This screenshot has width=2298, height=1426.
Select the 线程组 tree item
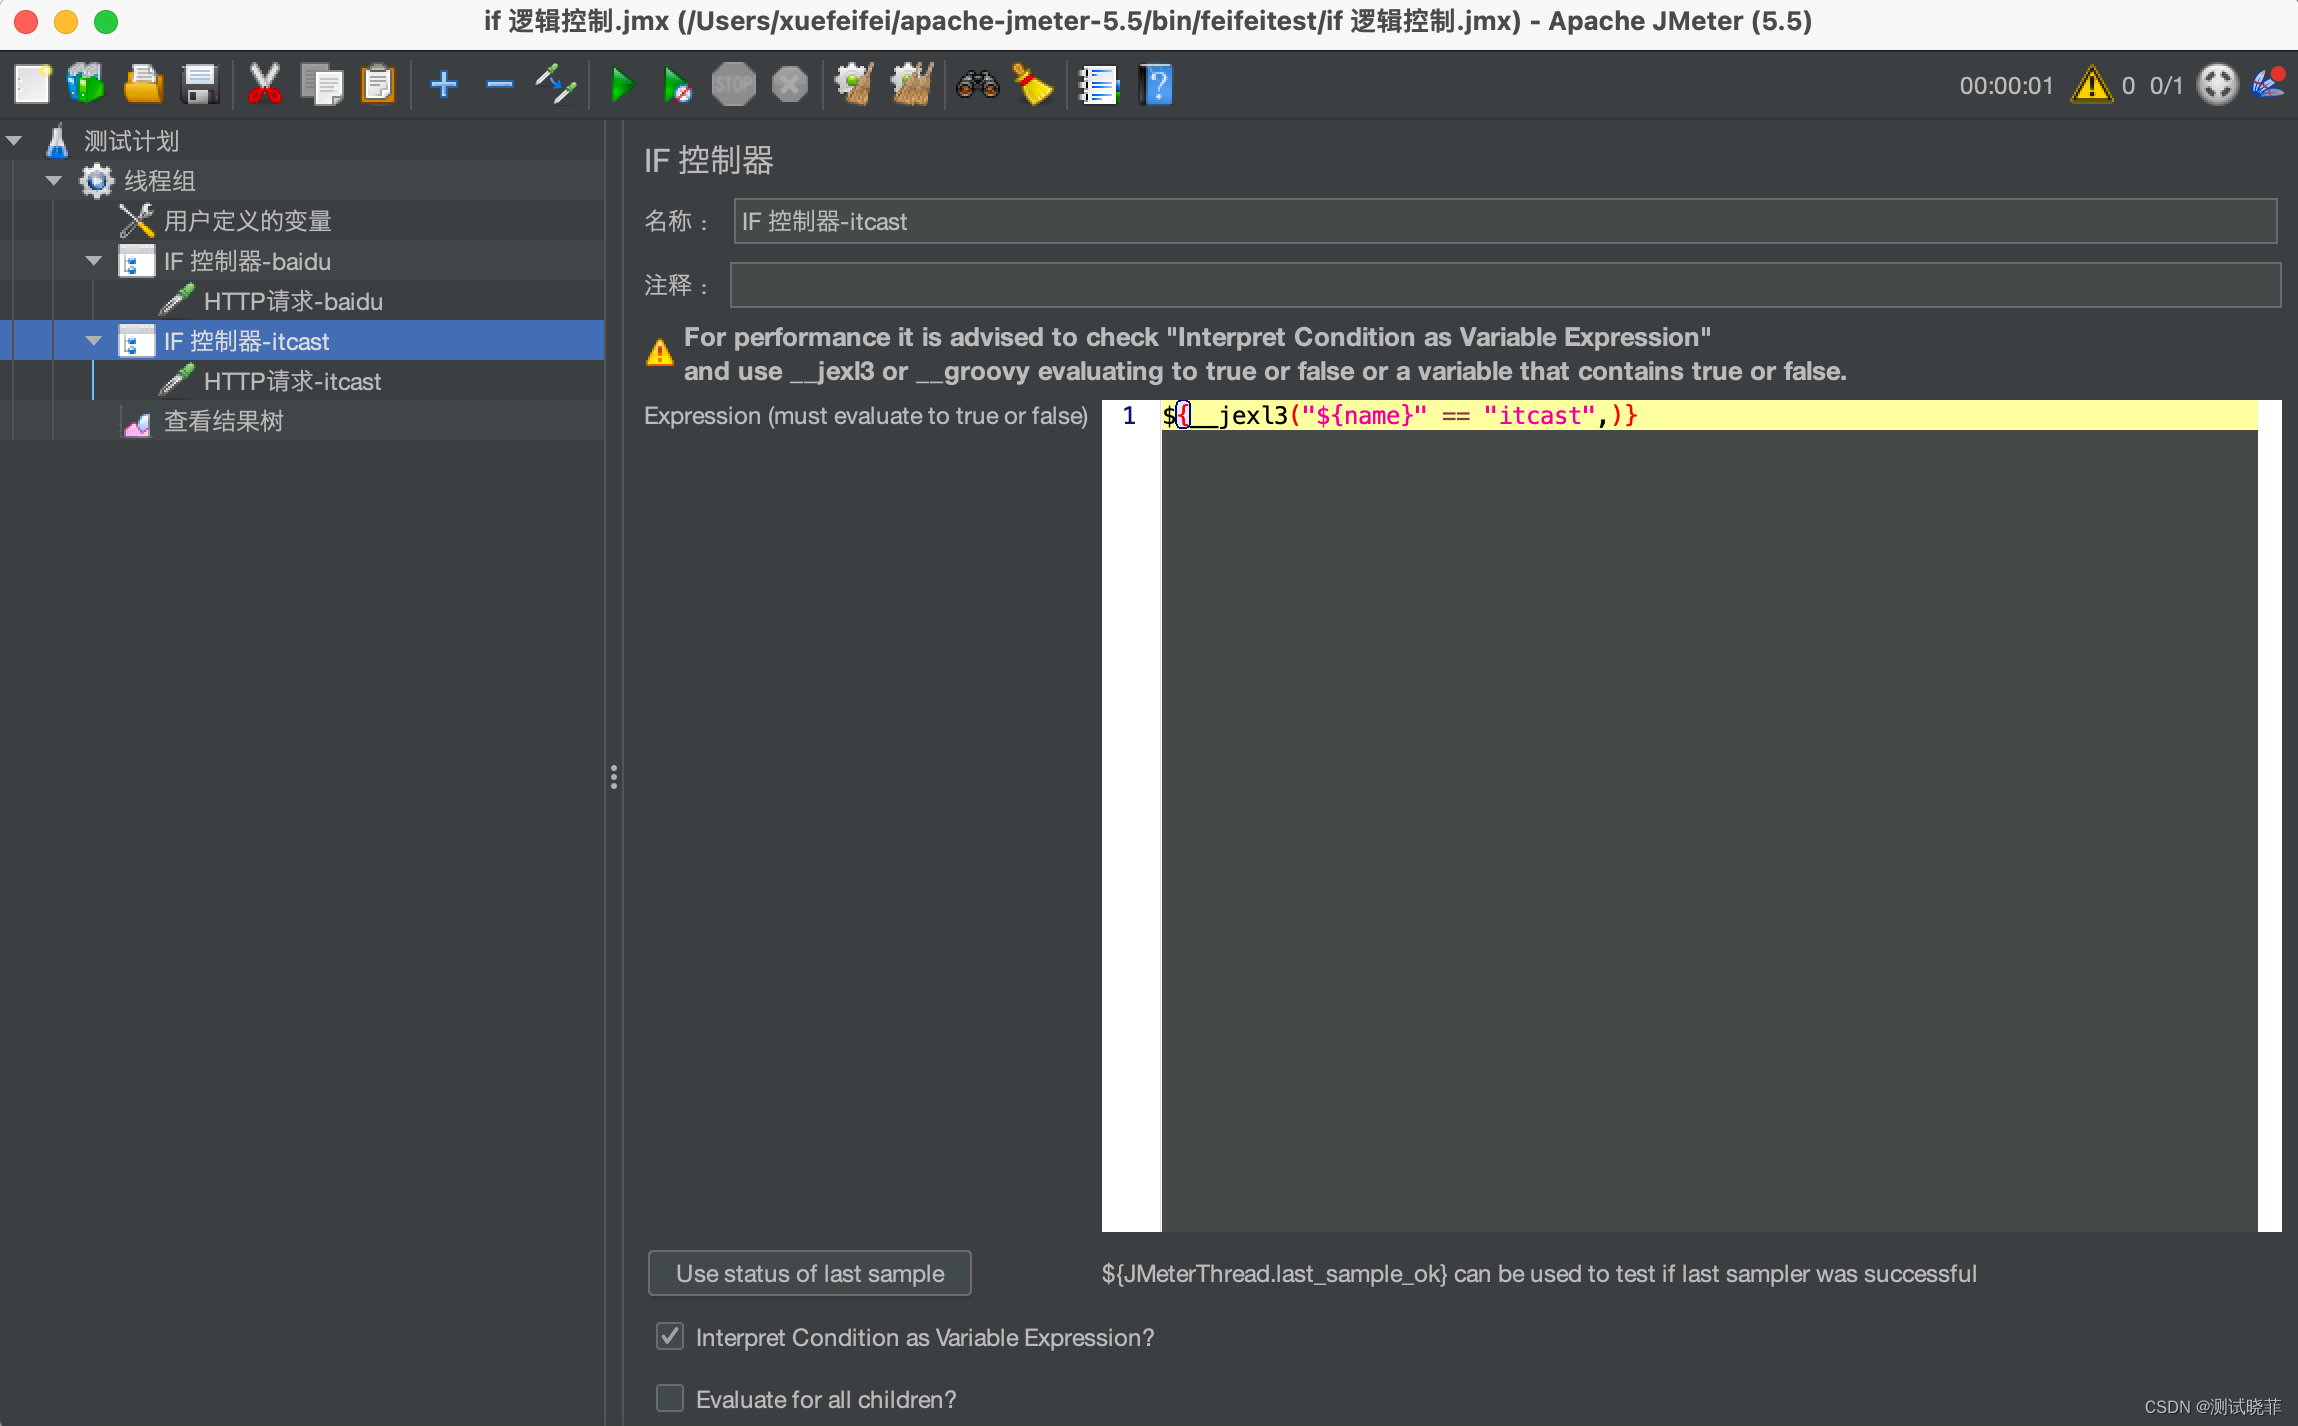coord(159,181)
